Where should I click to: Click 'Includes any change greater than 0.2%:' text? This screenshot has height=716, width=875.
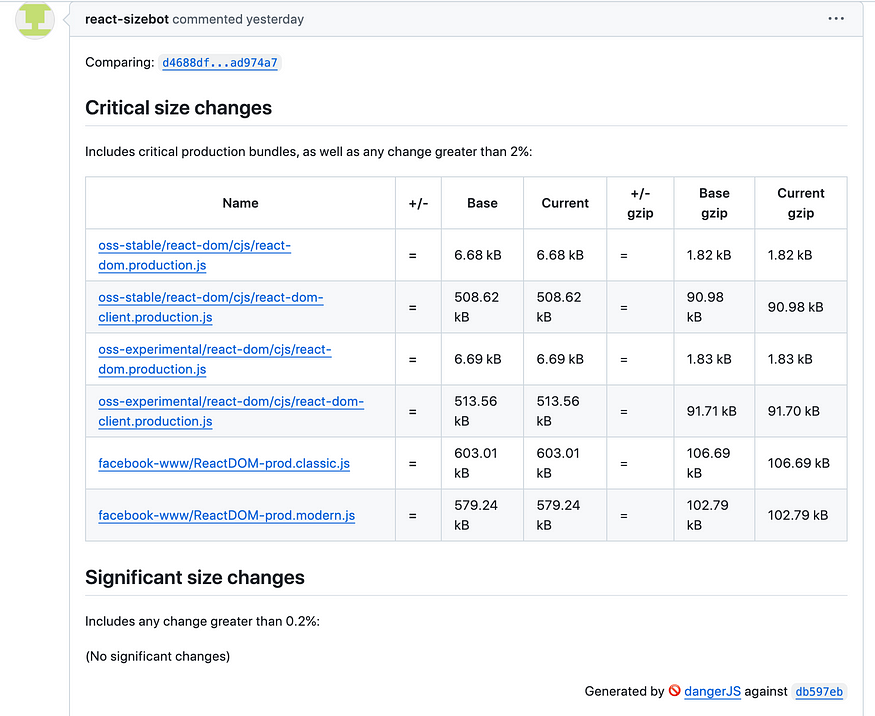pos(203,621)
